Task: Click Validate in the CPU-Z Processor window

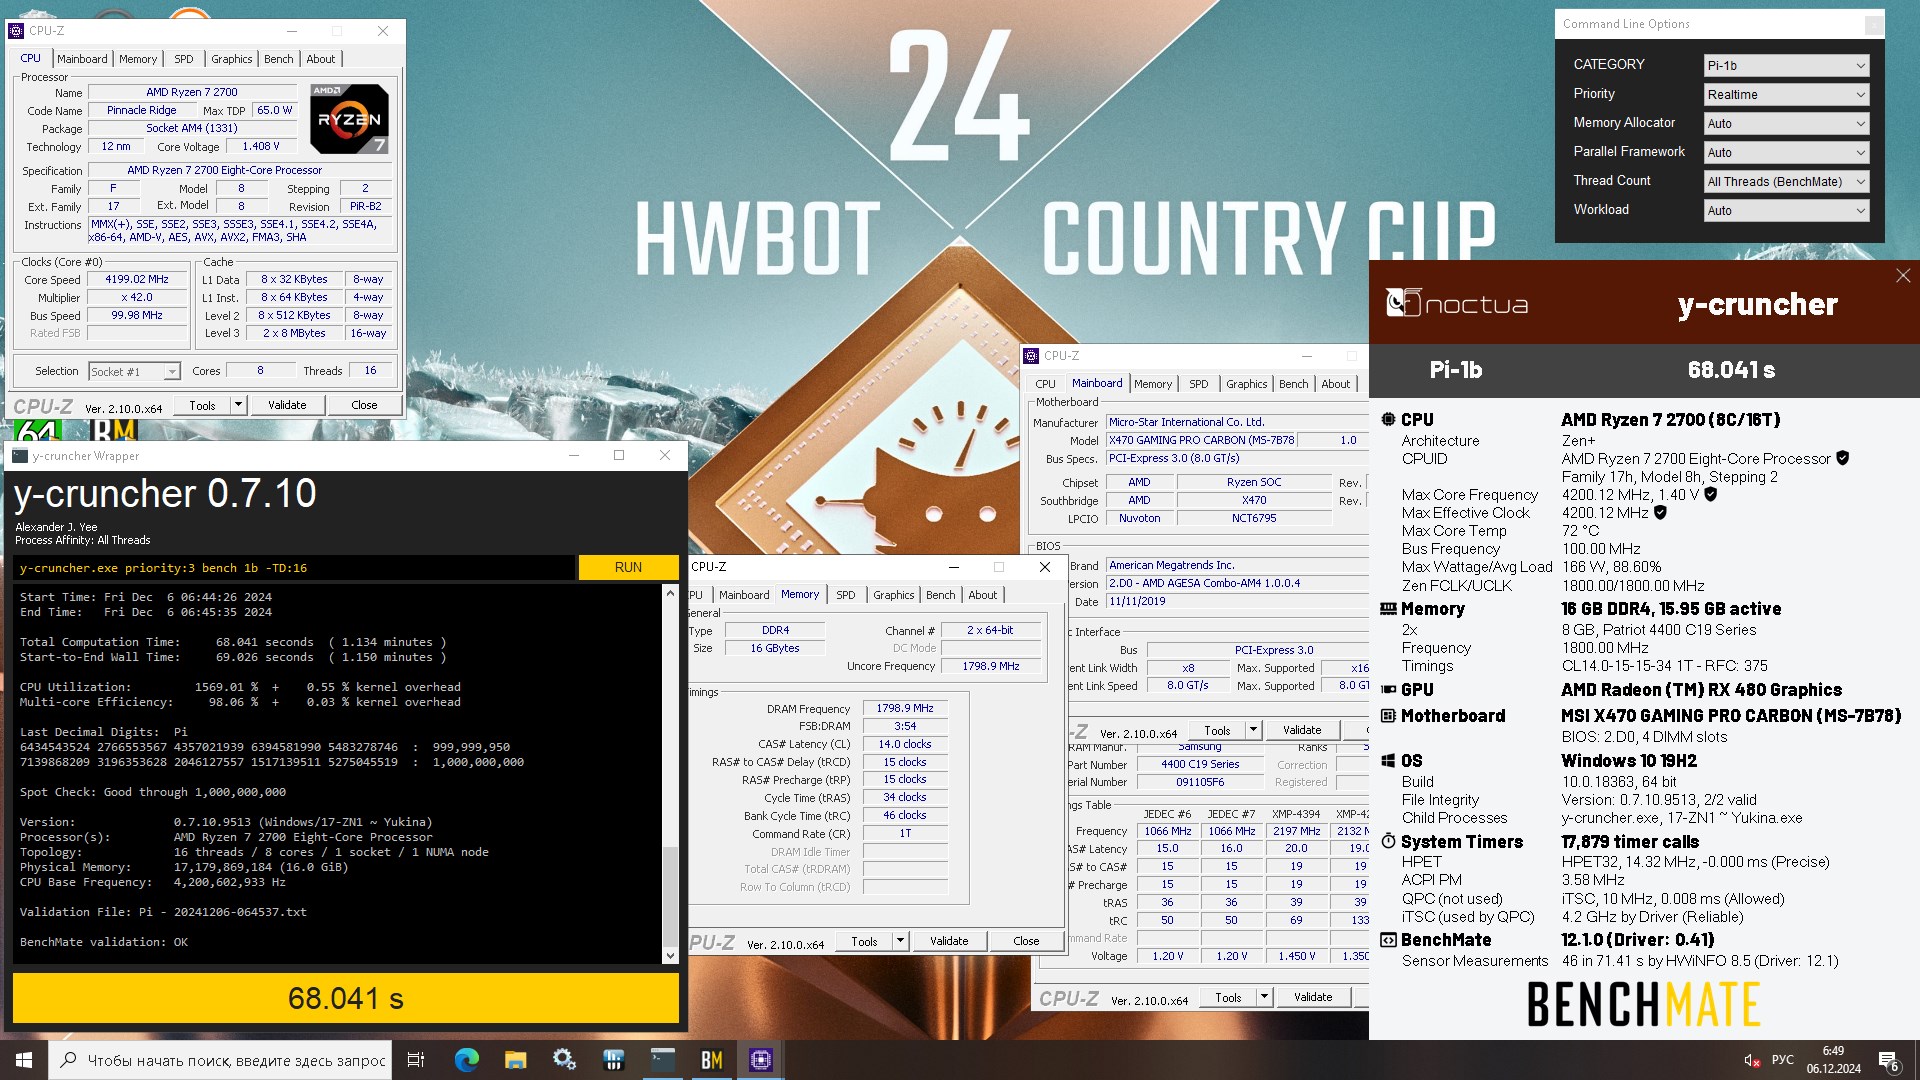Action: [287, 405]
